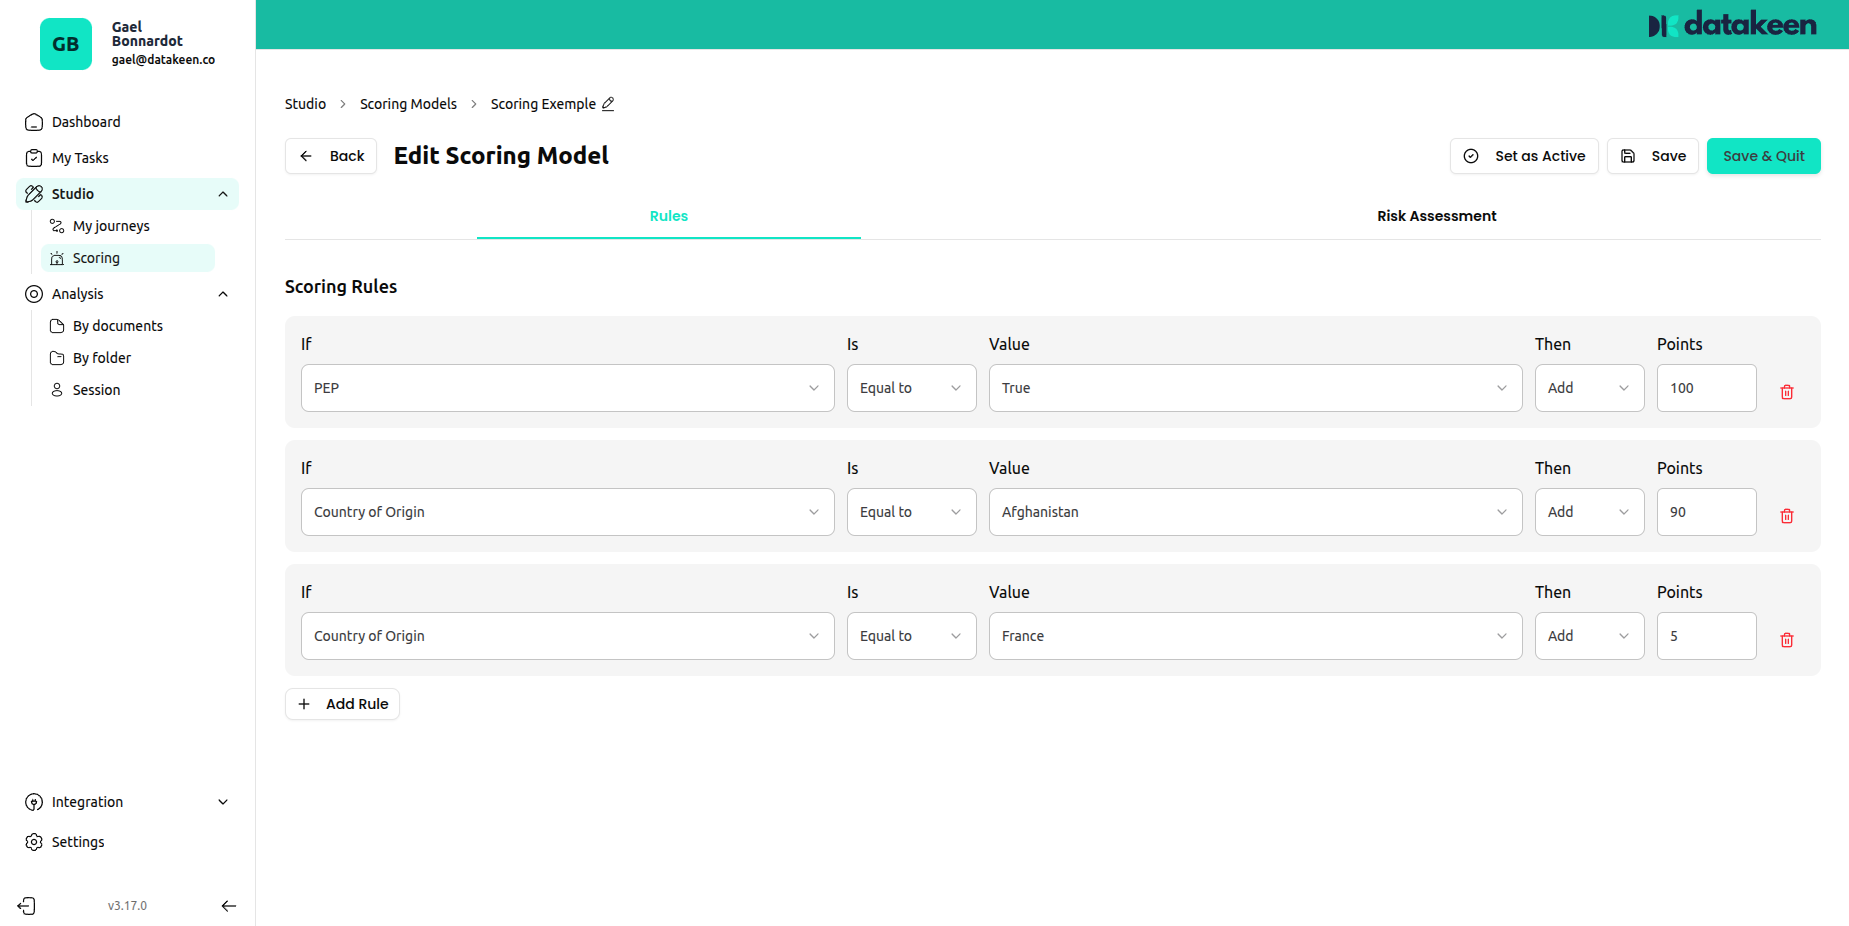
Task: Select the Rules tab
Action: click(668, 215)
